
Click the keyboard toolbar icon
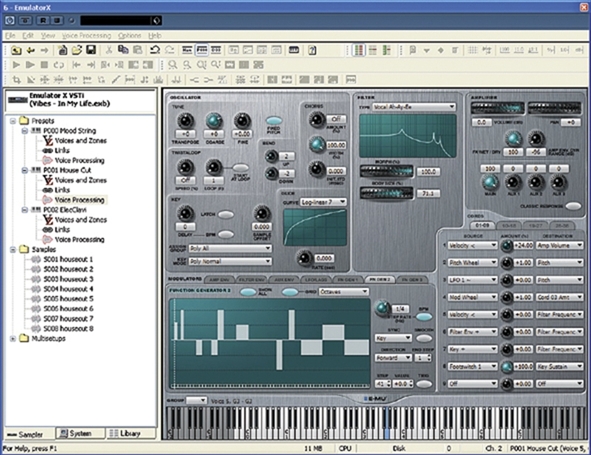tap(294, 50)
